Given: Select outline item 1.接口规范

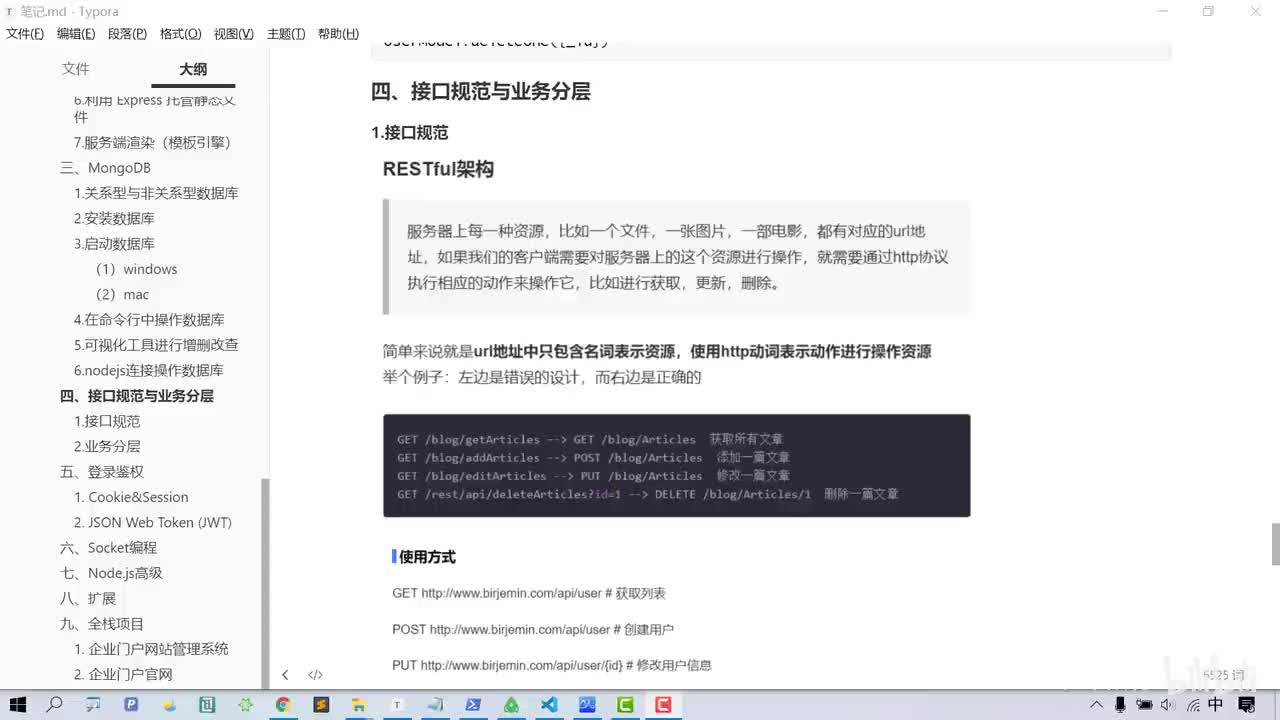Looking at the screenshot, I should point(107,421).
